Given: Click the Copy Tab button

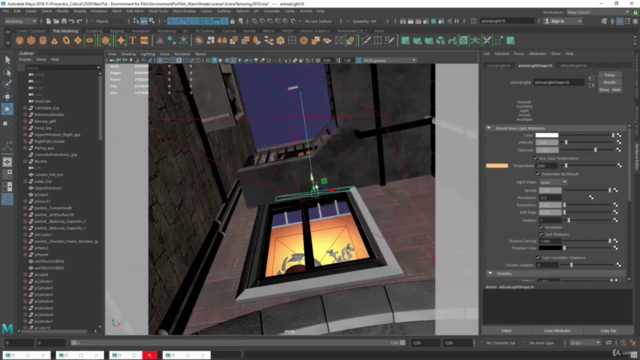Looking at the screenshot, I should pyautogui.click(x=608, y=331).
